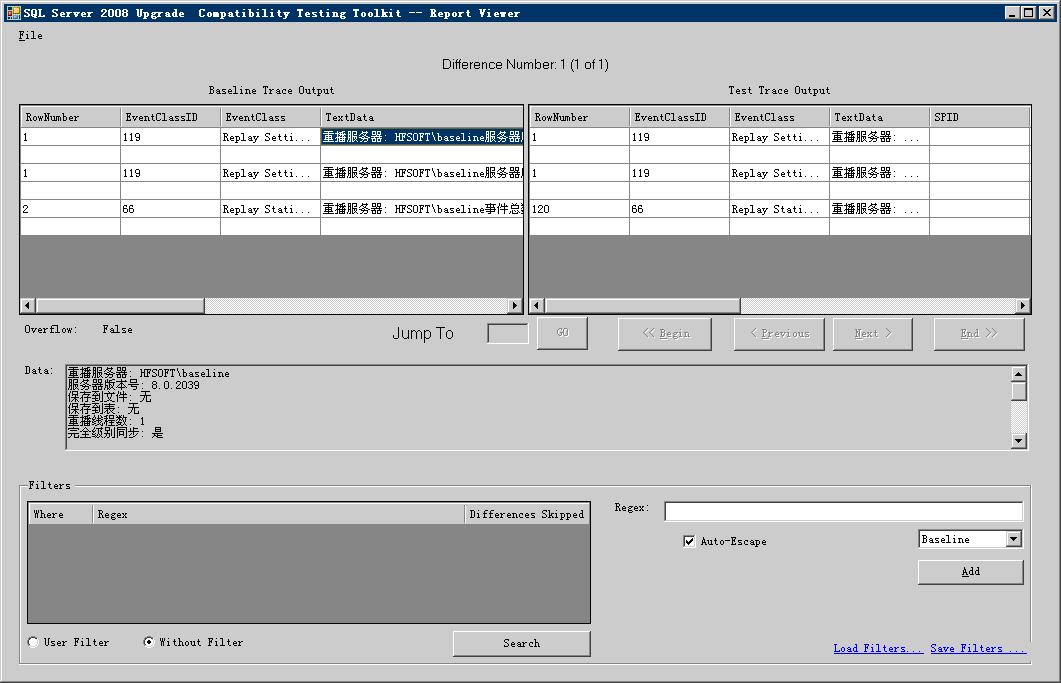Click the "重播线程数: 1" line in Data box

[x=106, y=420]
